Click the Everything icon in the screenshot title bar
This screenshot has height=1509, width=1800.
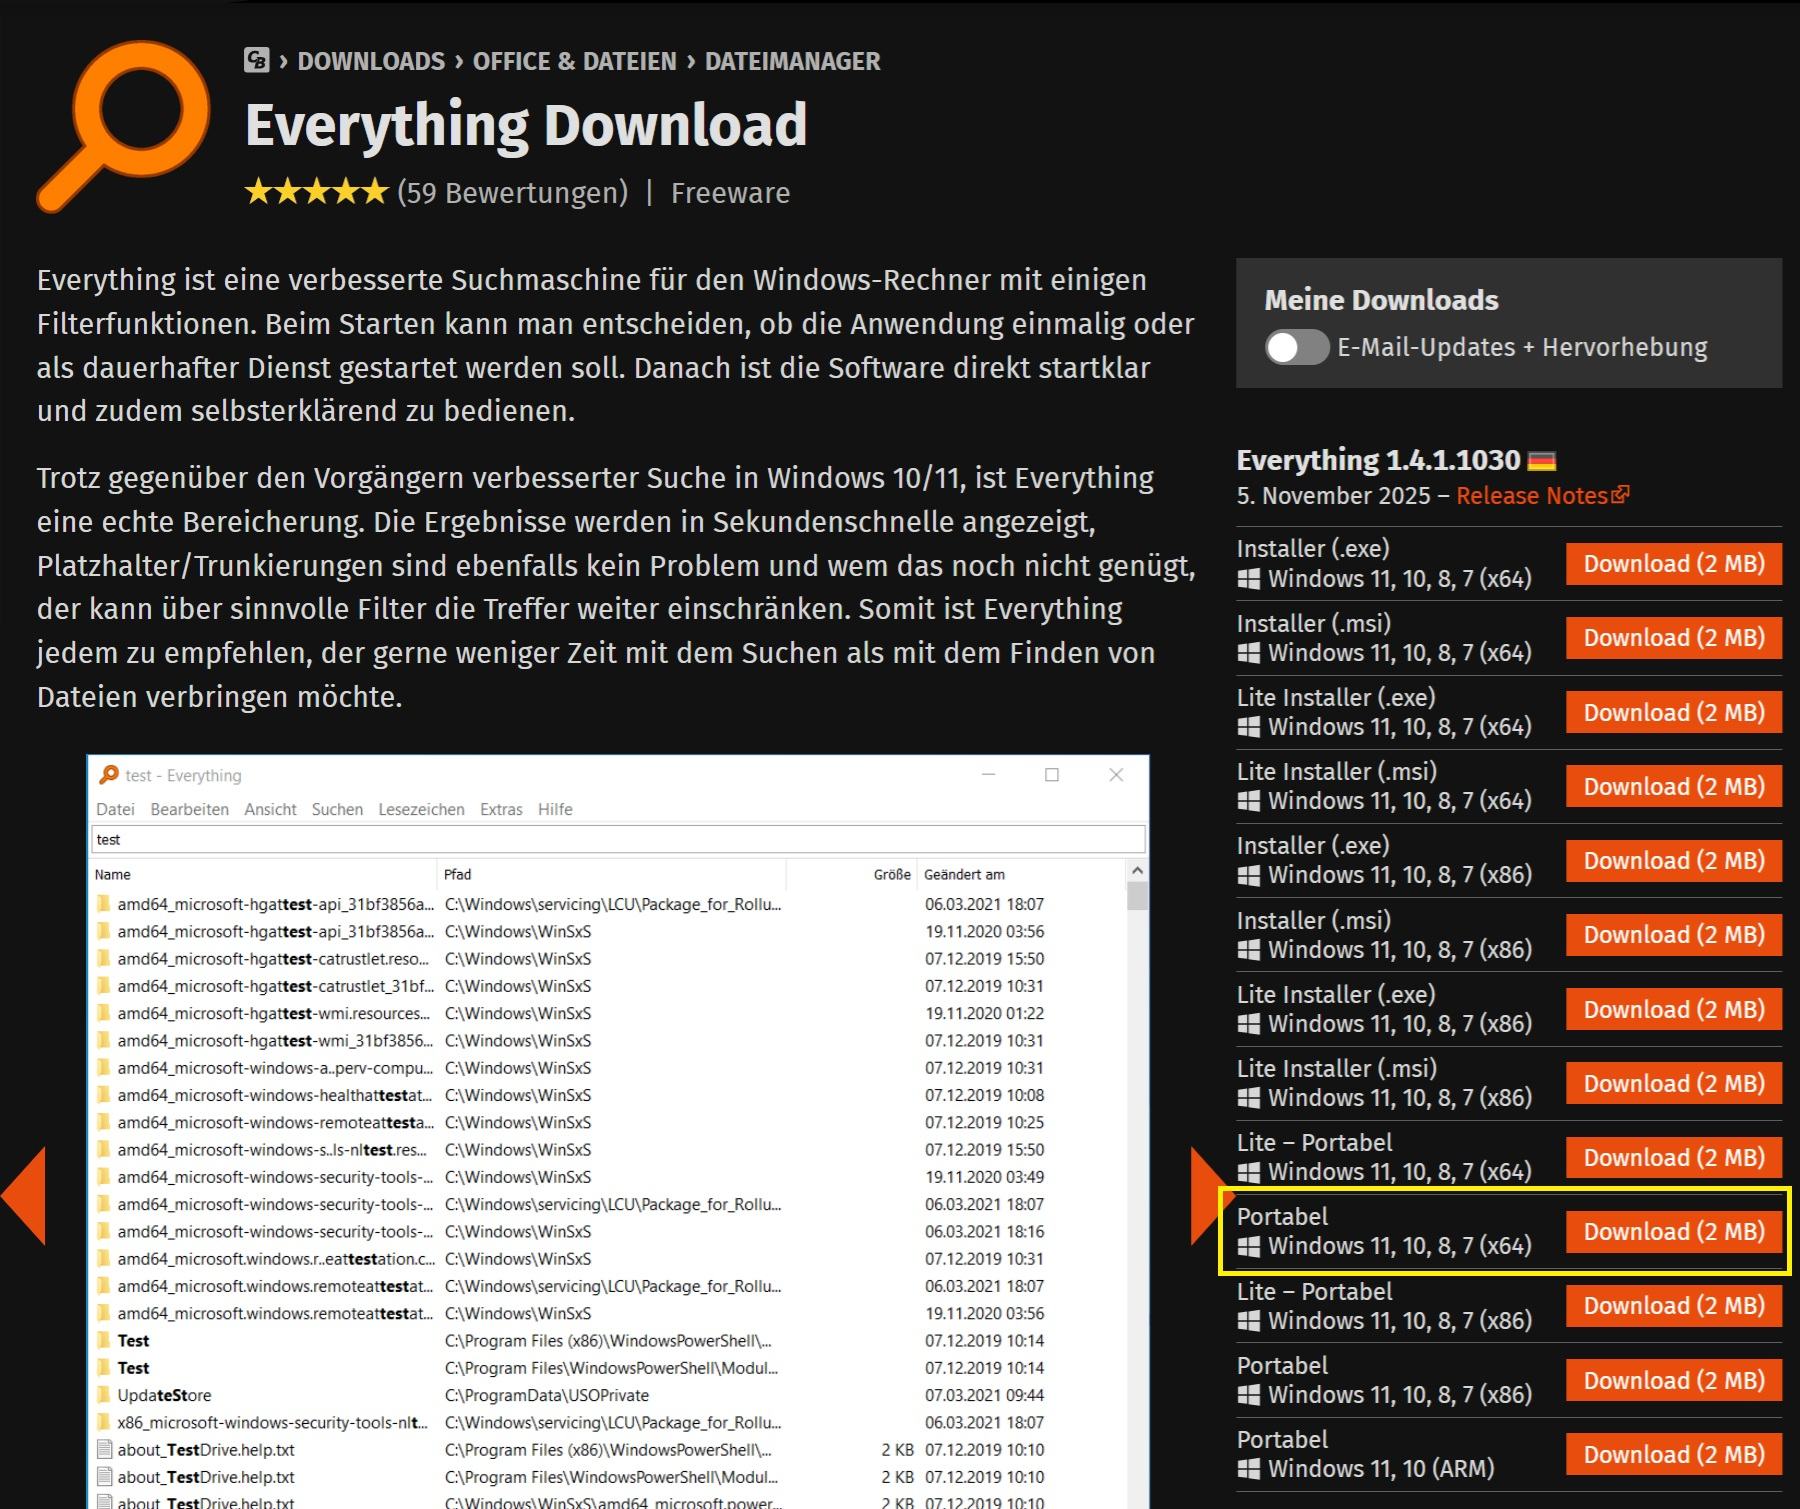(x=109, y=775)
